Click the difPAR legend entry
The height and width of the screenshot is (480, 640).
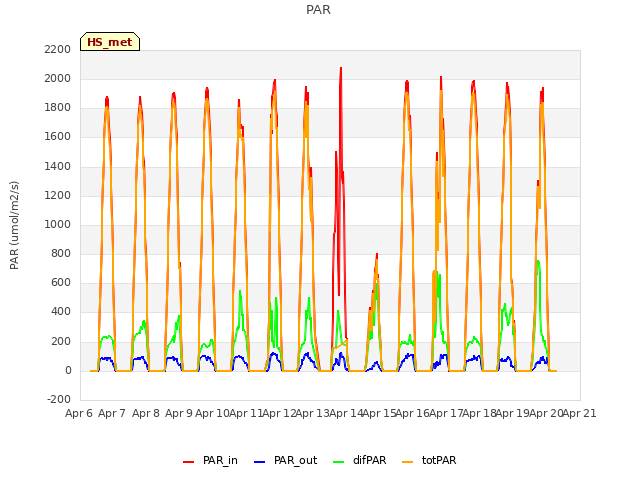(360, 460)
